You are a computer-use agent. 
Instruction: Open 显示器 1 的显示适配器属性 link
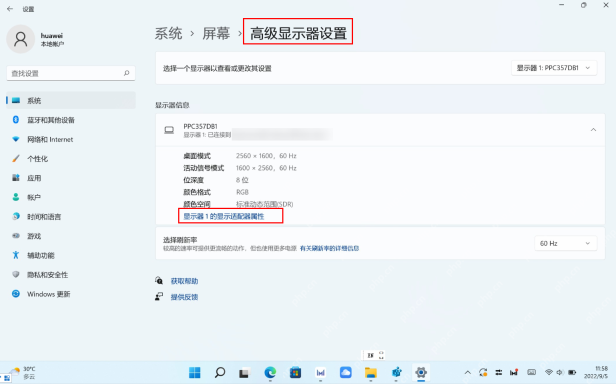coord(224,217)
